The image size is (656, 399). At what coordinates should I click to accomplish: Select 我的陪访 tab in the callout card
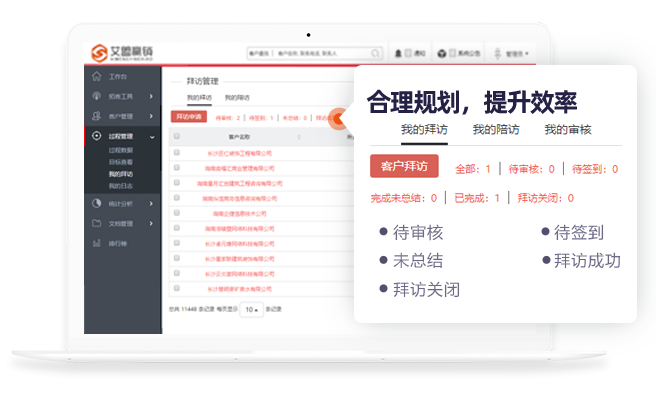point(496,130)
